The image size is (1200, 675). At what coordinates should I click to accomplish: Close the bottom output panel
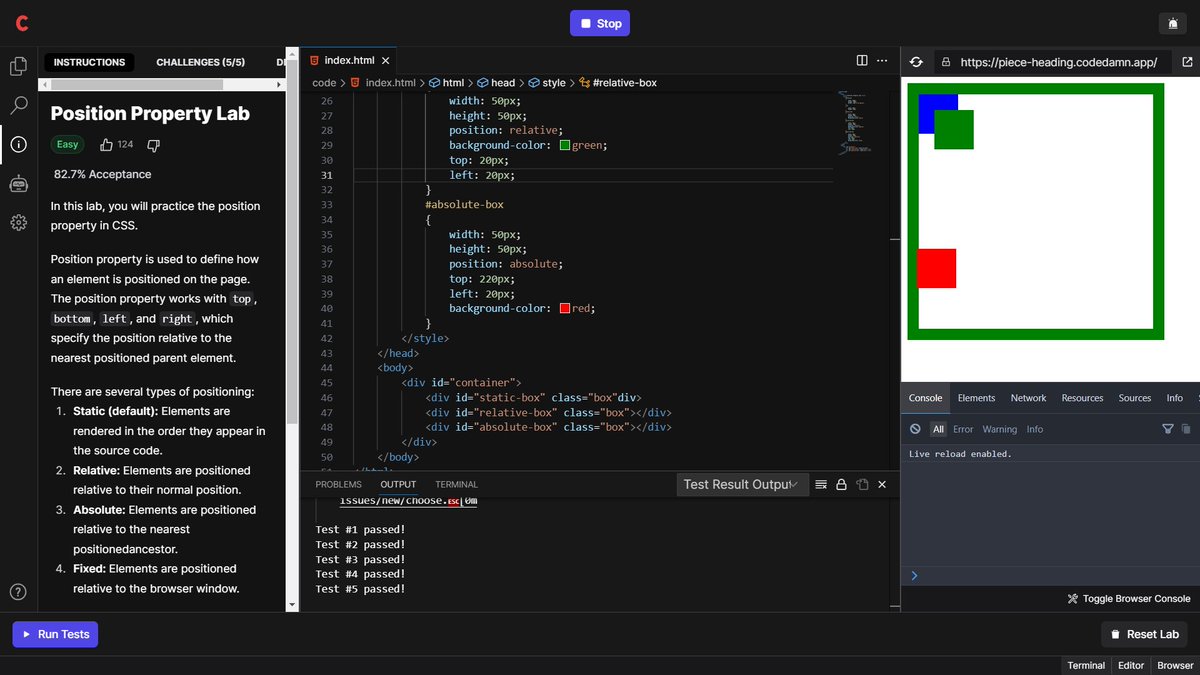[882, 484]
